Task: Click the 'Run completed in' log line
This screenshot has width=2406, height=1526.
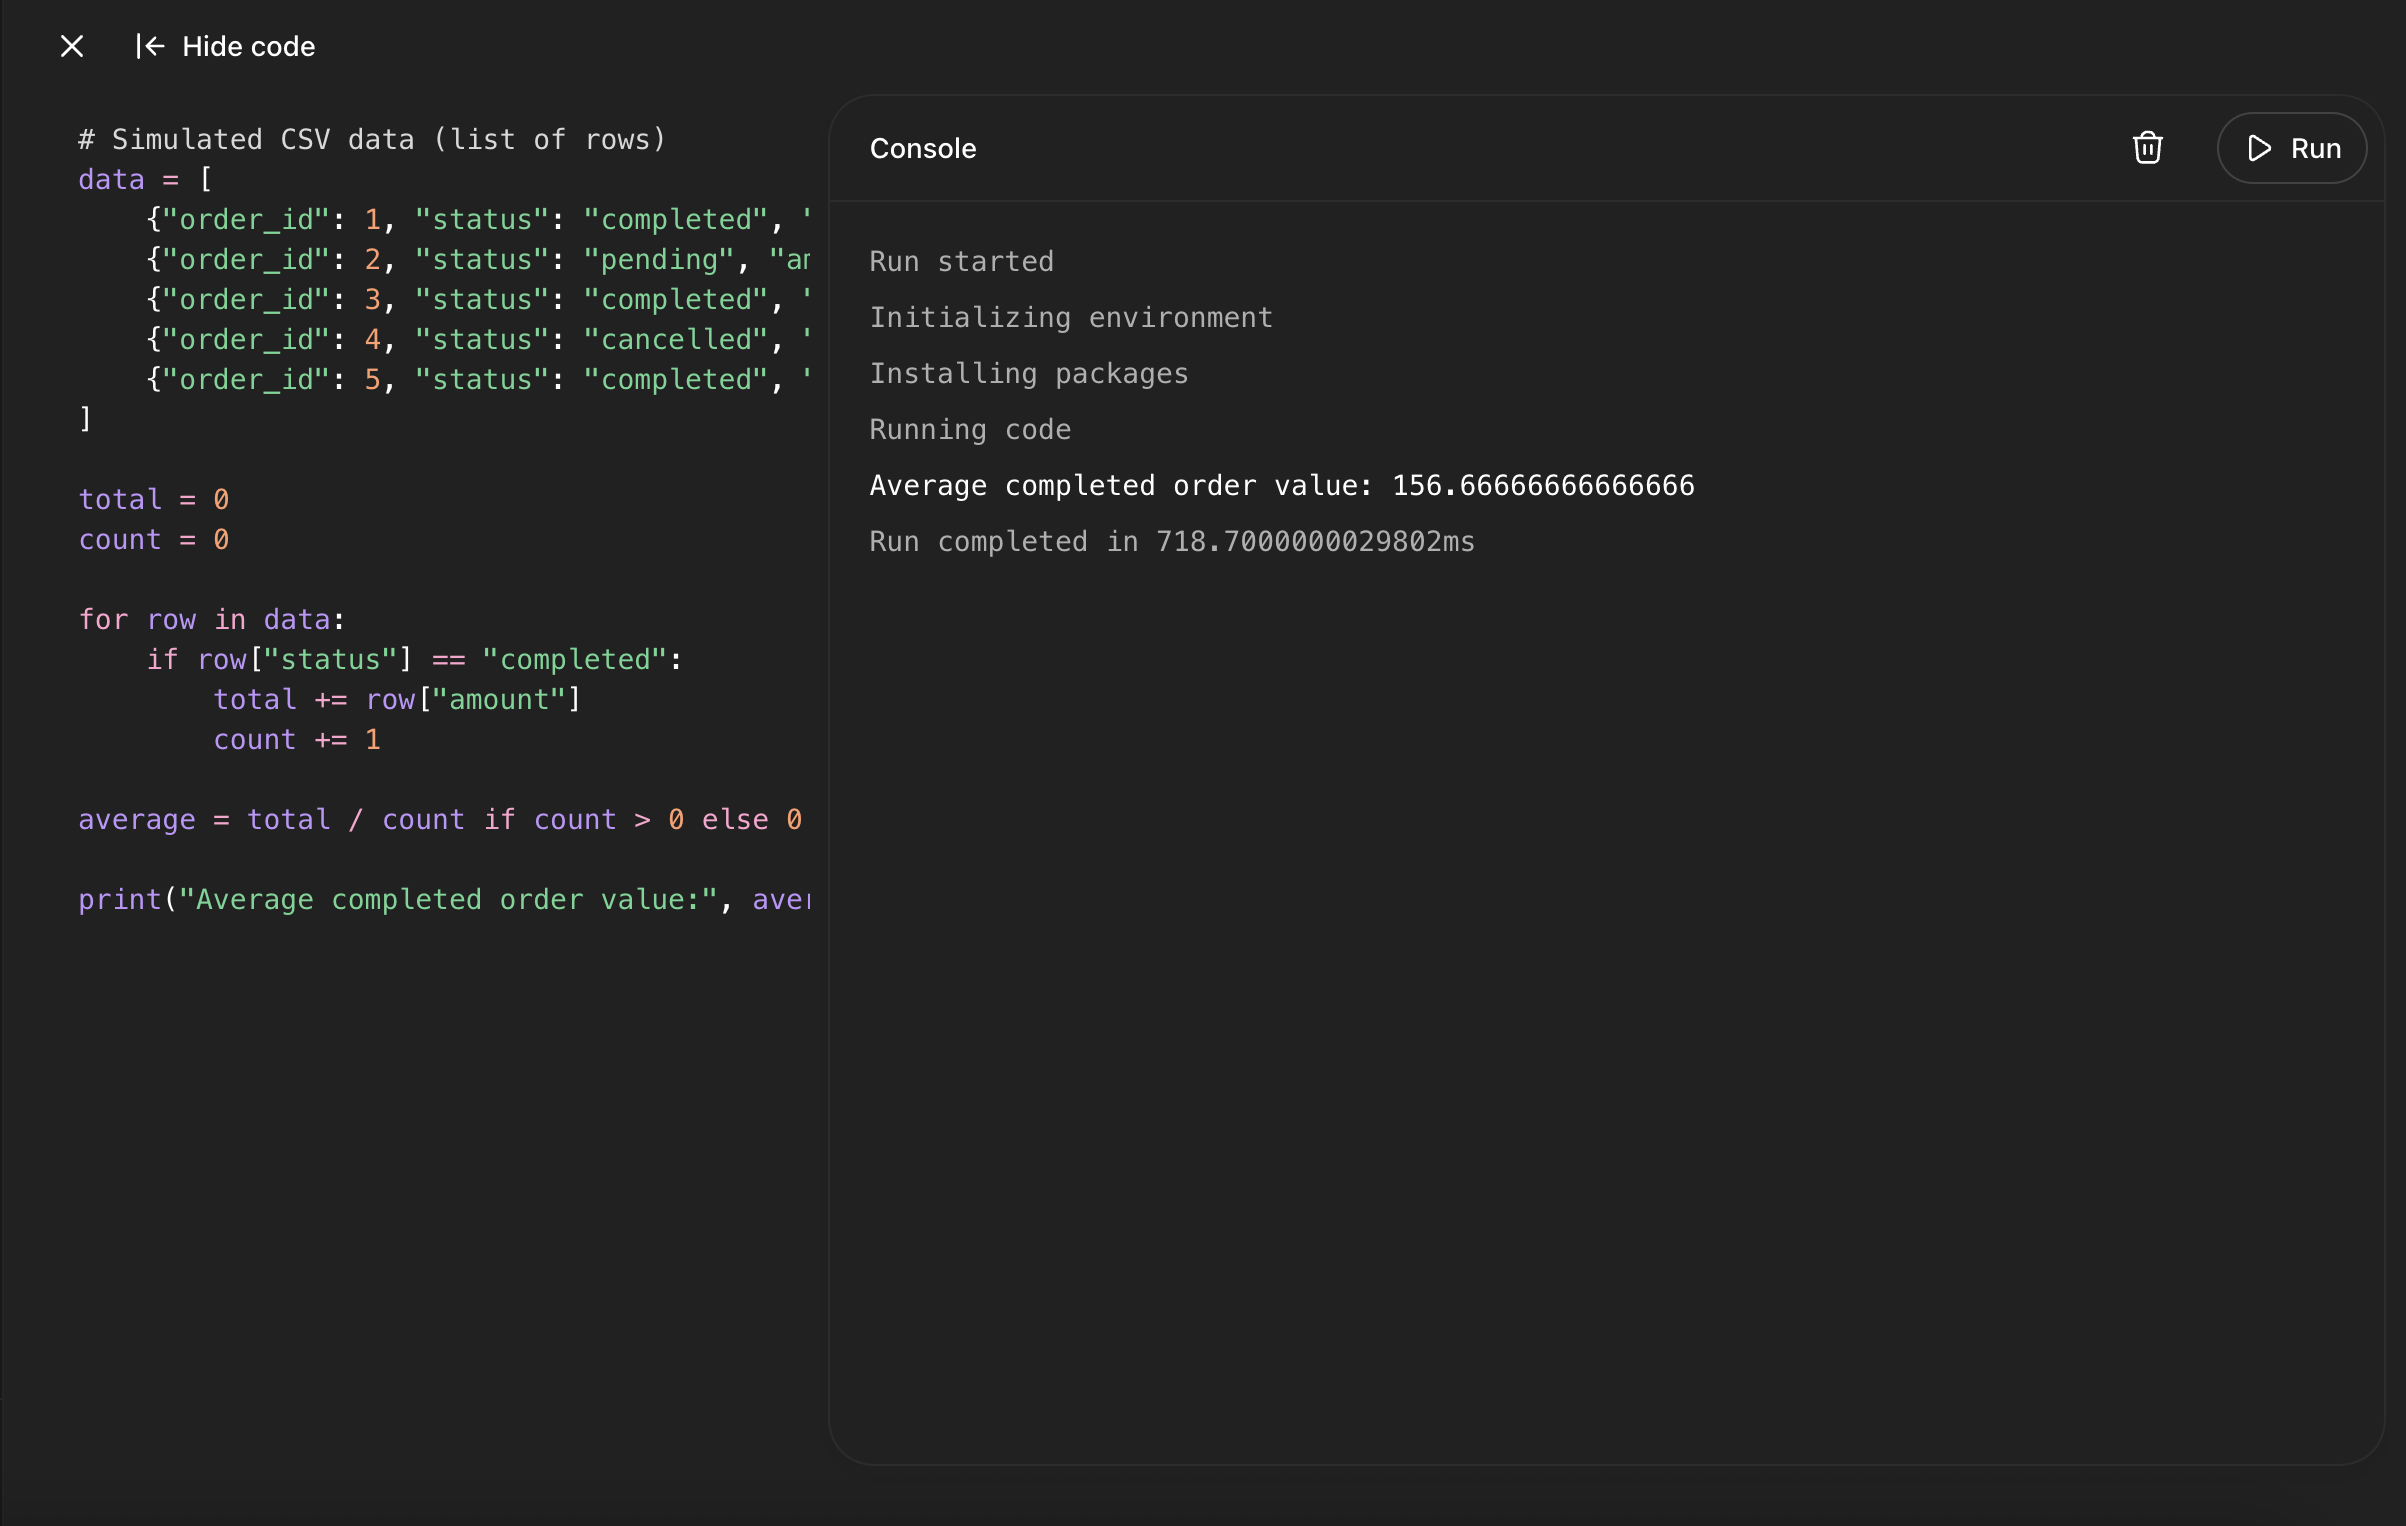Action: [x=1171, y=541]
